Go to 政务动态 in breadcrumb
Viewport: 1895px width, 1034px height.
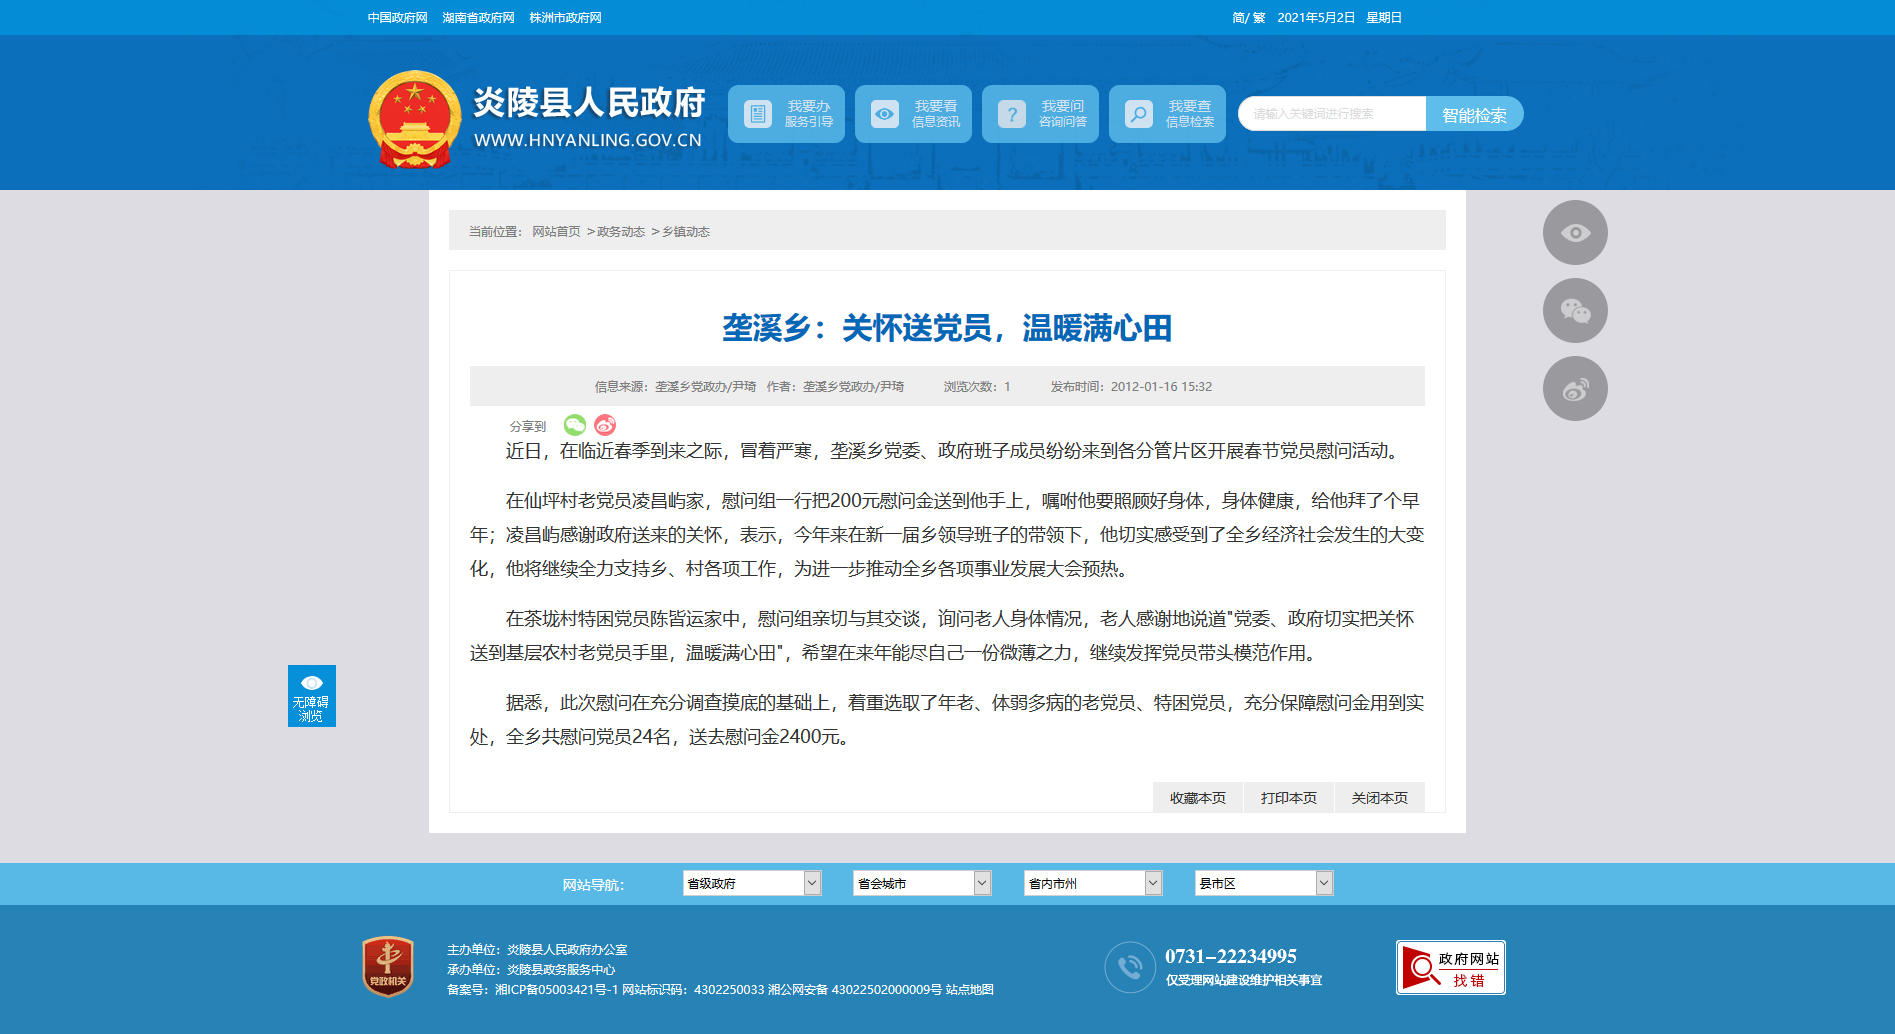620,232
